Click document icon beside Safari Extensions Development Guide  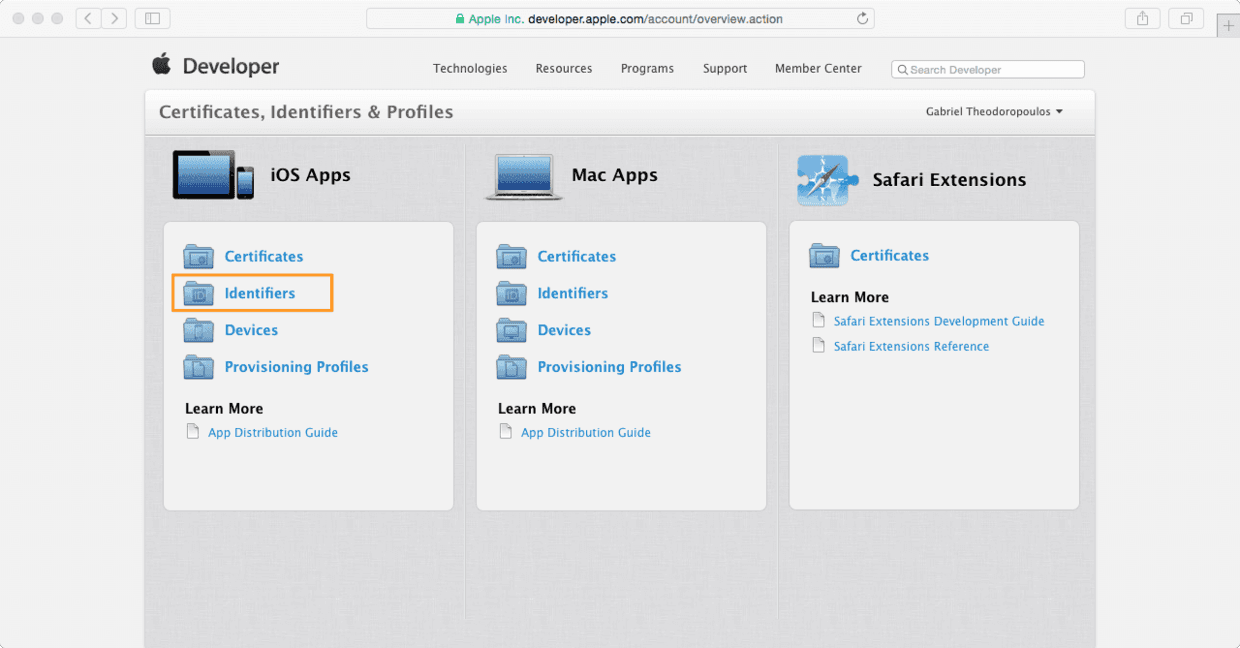(819, 321)
